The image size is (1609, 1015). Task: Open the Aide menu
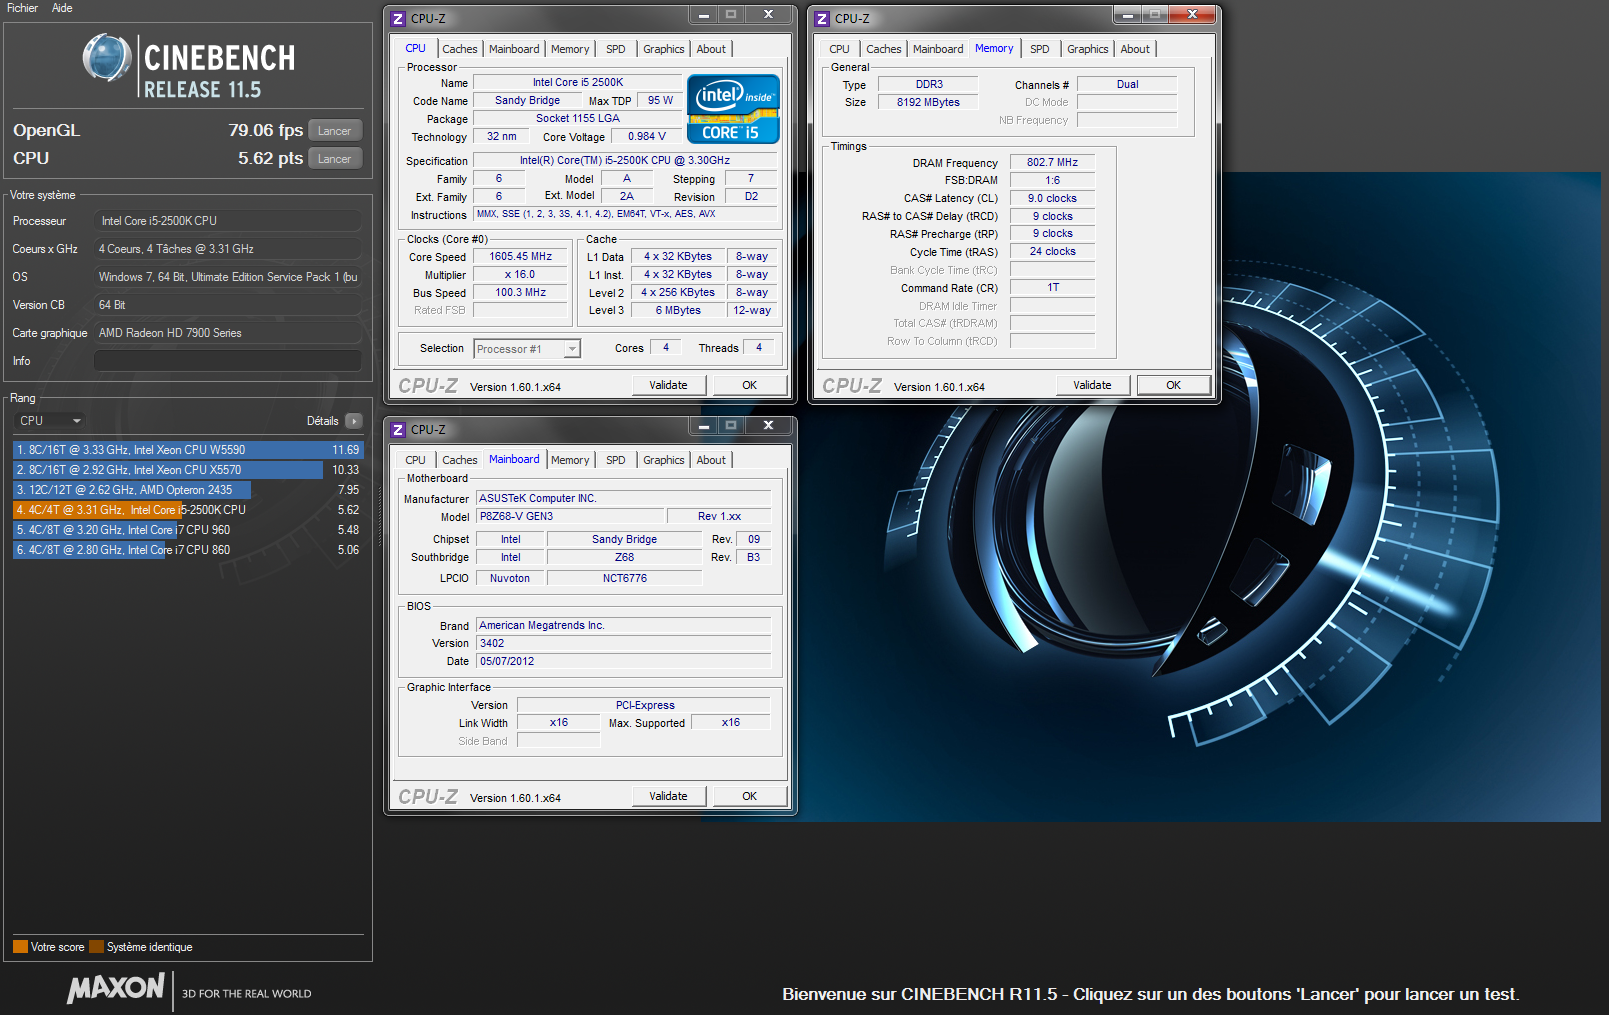(x=62, y=8)
